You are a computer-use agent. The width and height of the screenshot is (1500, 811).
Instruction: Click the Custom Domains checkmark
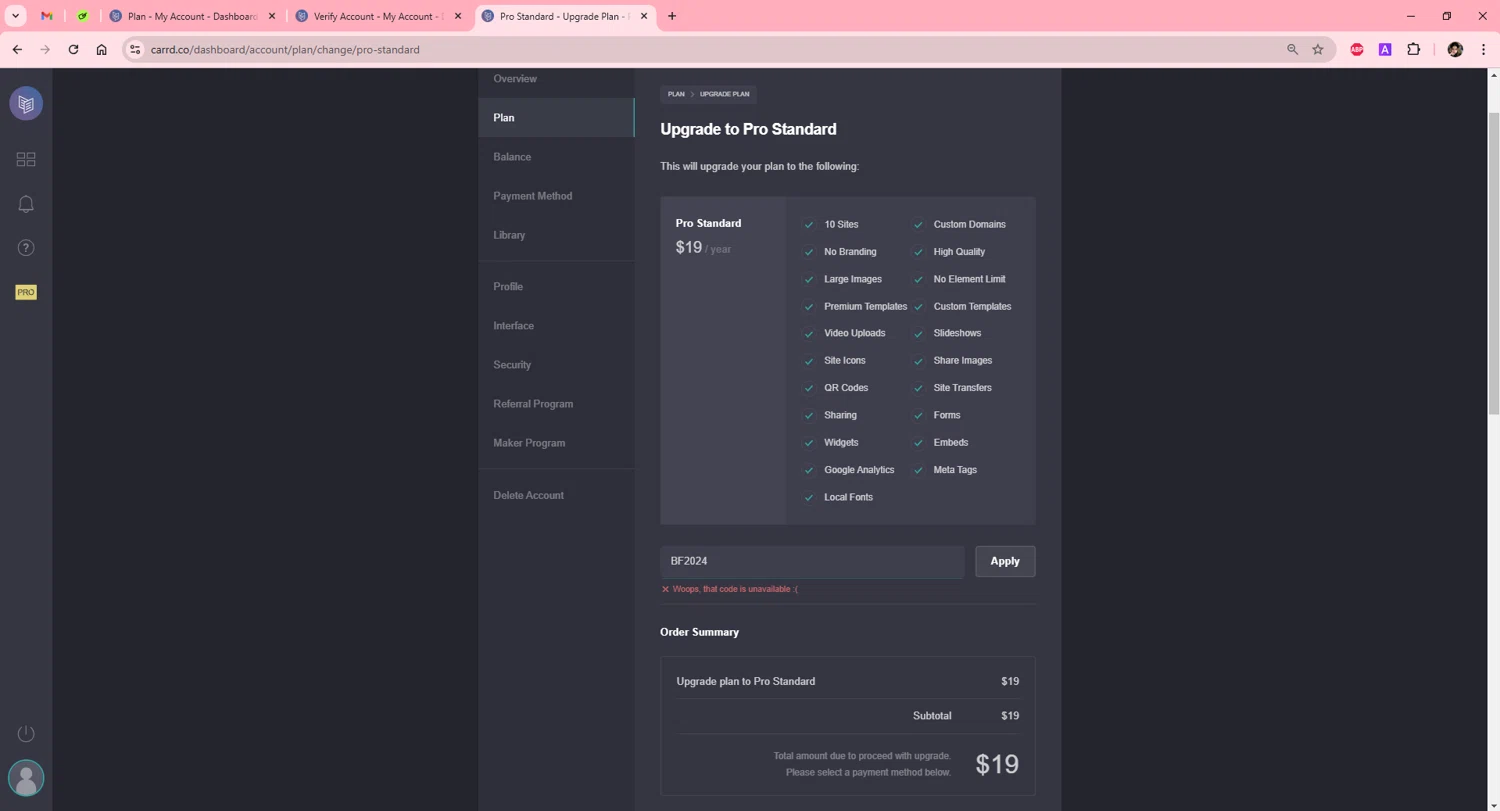pyautogui.click(x=918, y=225)
